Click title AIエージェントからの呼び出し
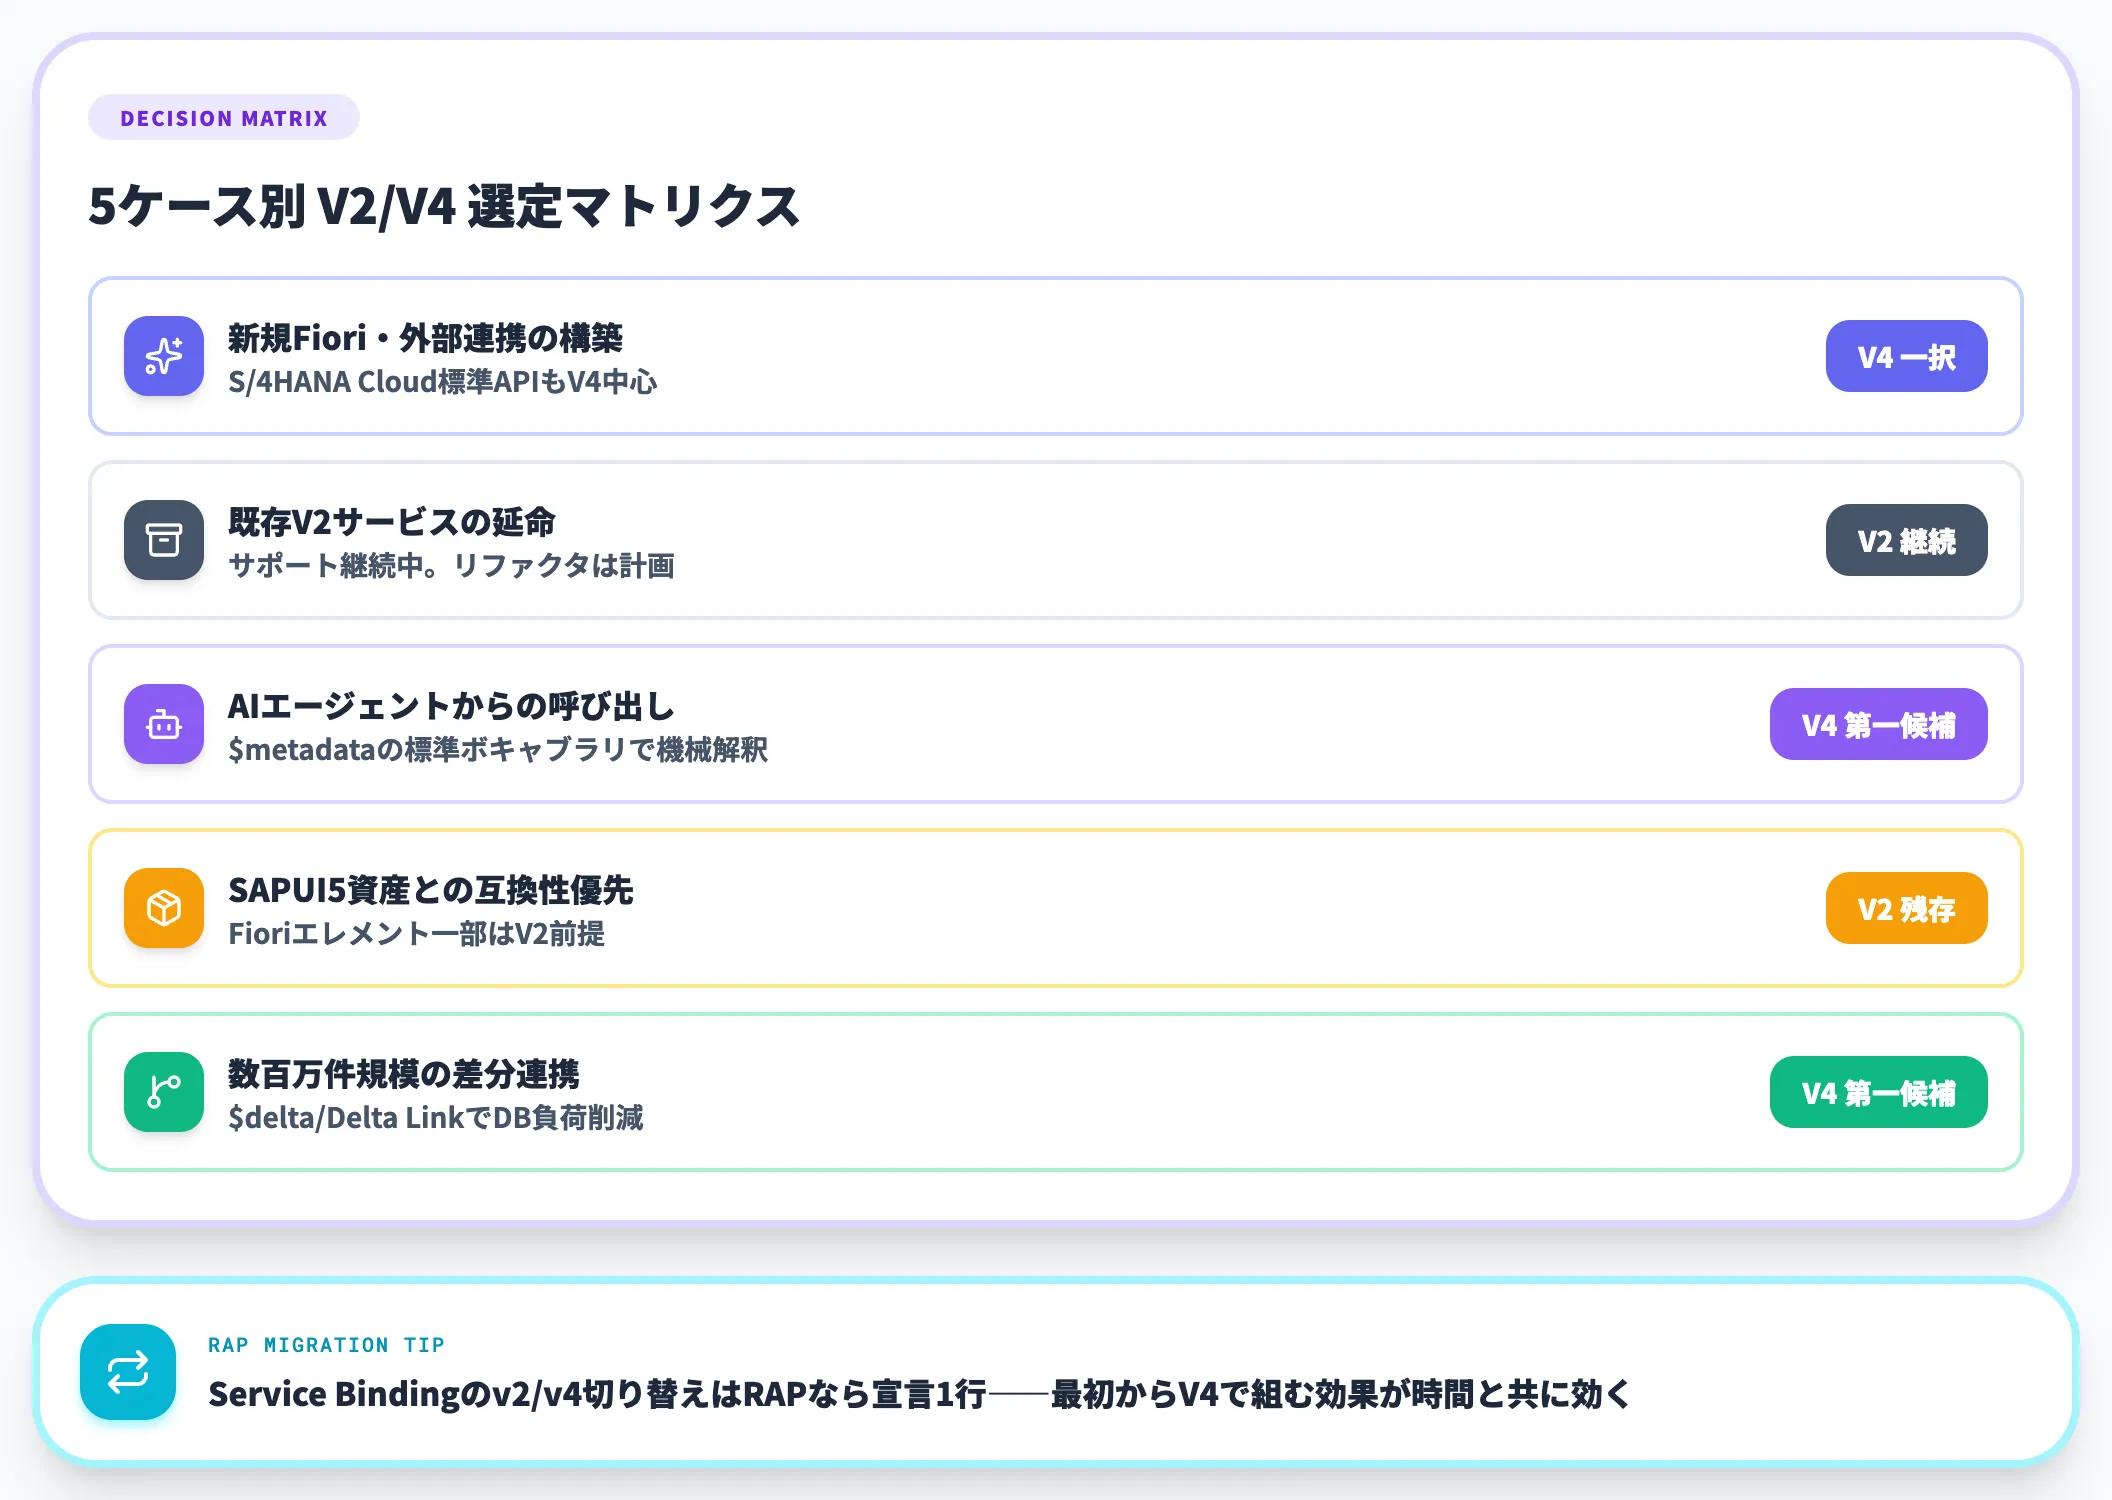The image size is (2112, 1500). click(451, 706)
